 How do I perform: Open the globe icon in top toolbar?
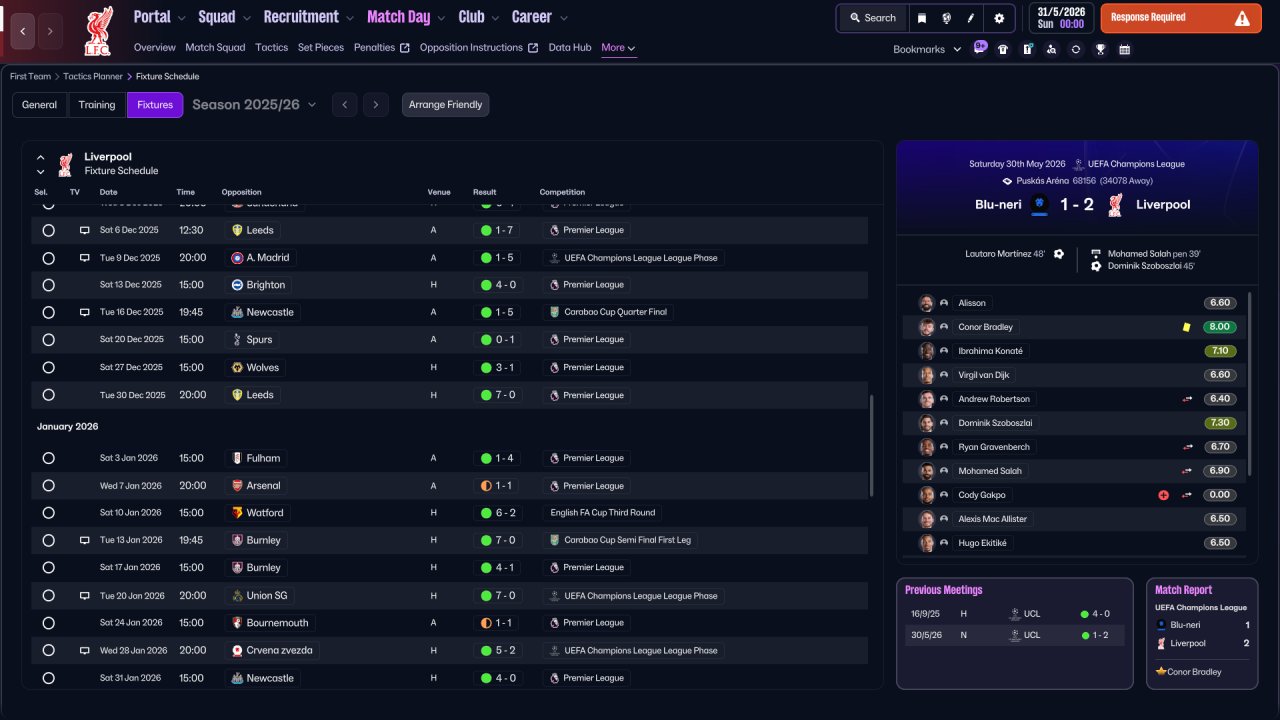[x=946, y=18]
